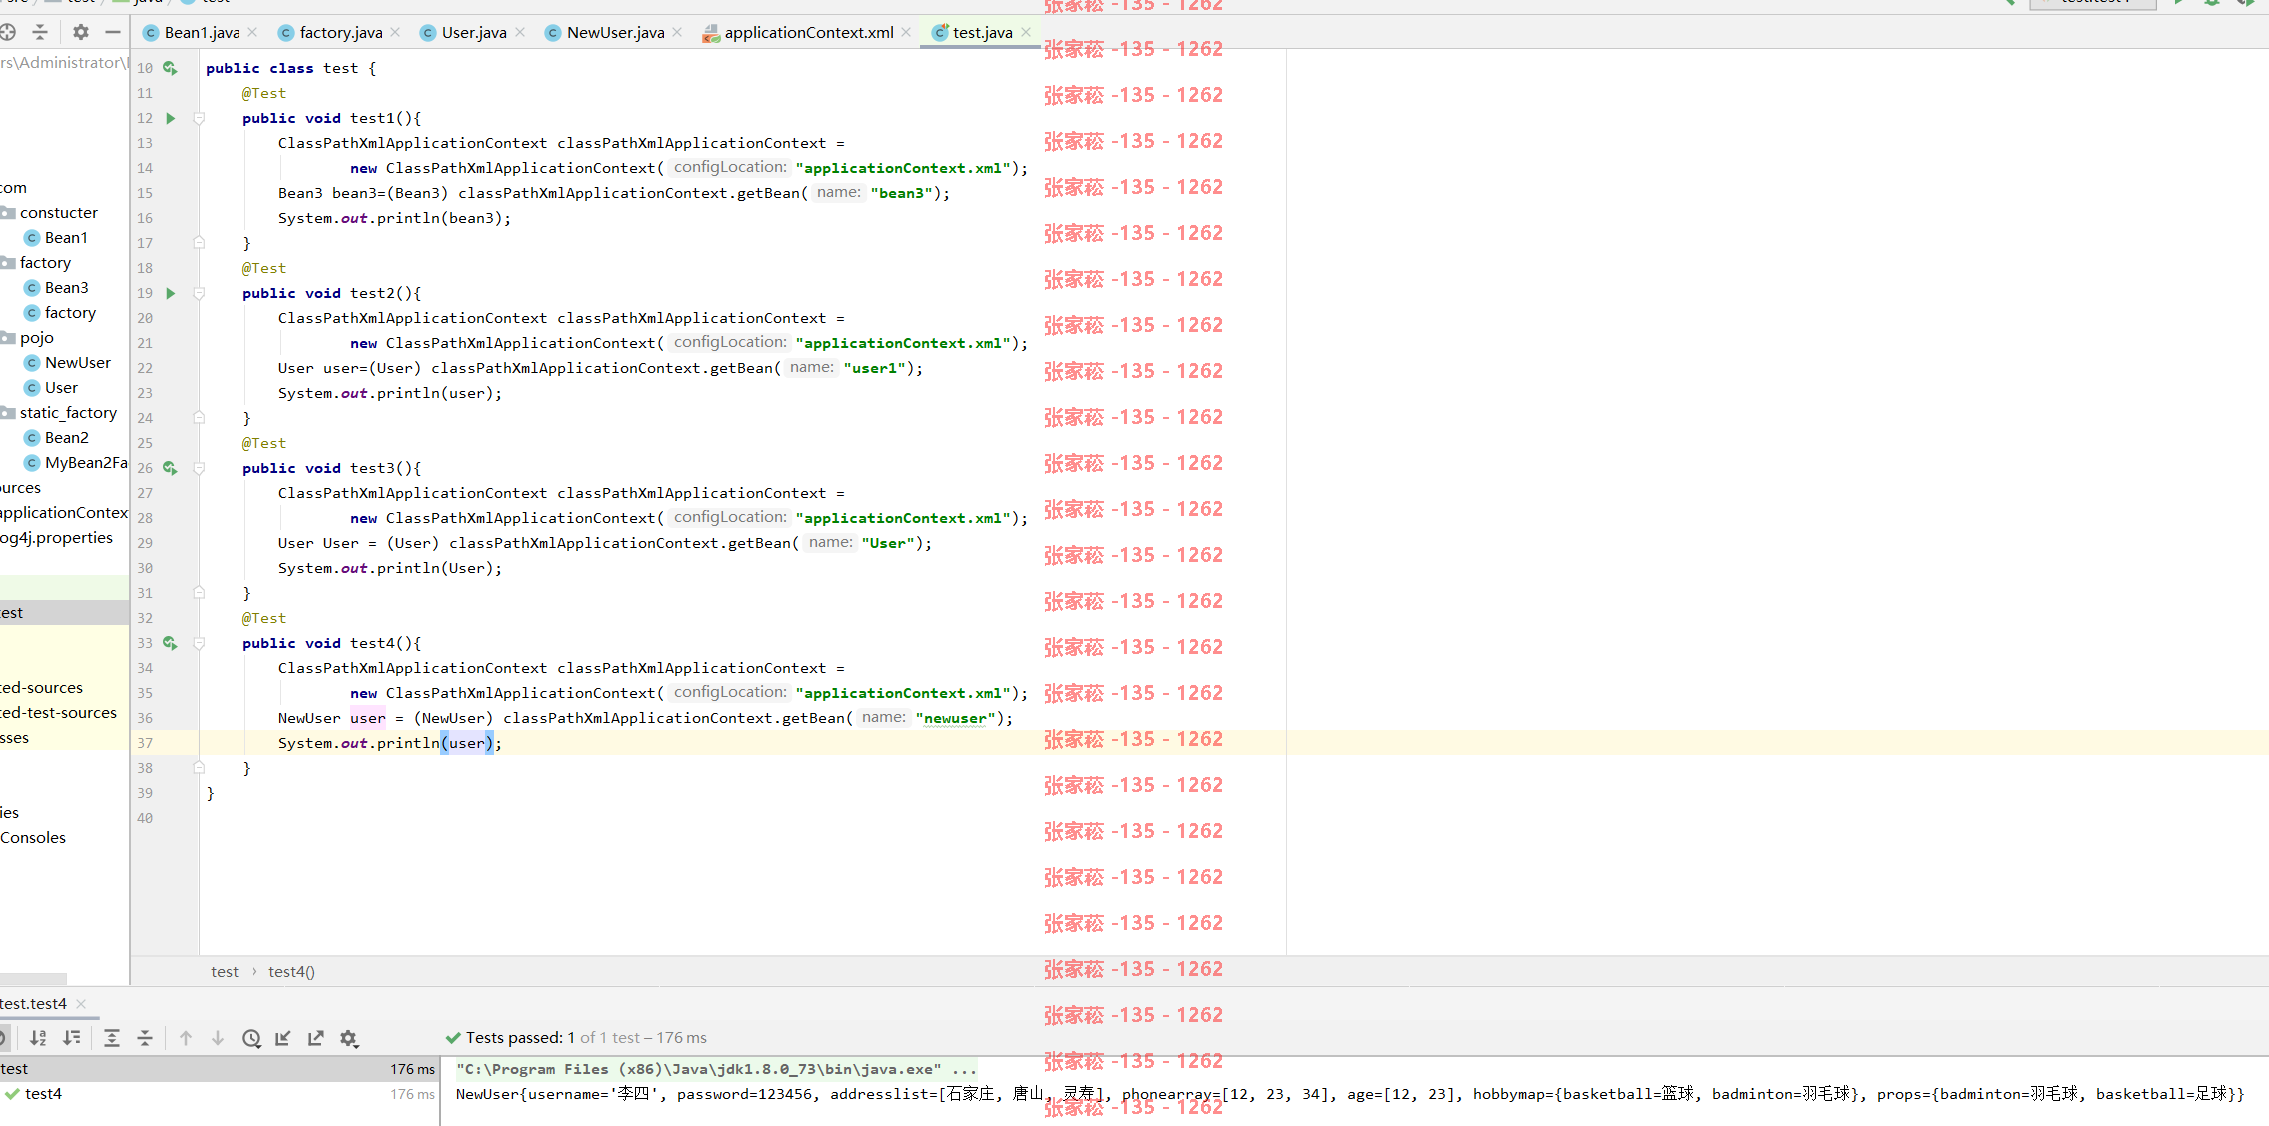Rerun test3 from line 26 gutter icon
Viewport: 2269px width, 1126px height.
click(171, 468)
